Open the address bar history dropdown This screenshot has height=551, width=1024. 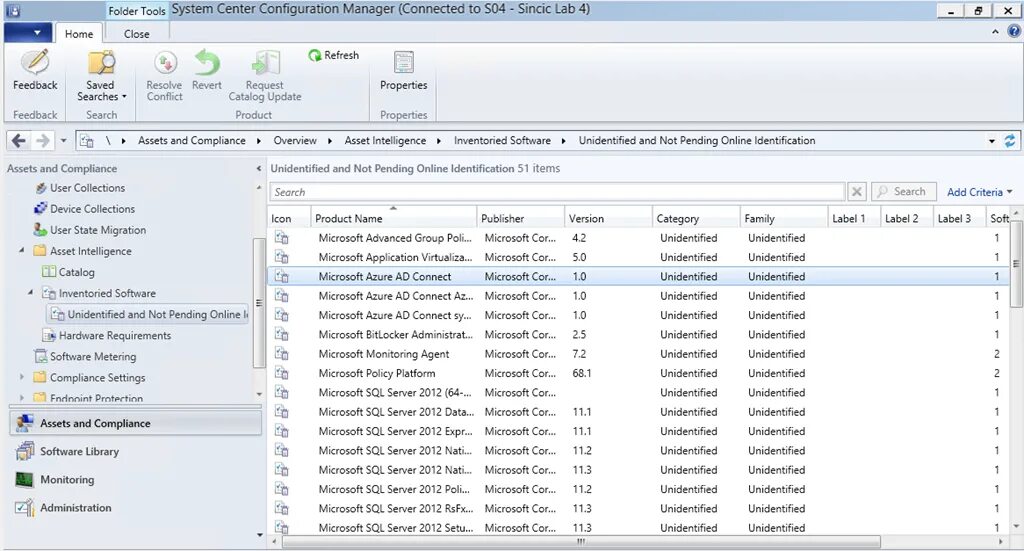[x=992, y=141]
